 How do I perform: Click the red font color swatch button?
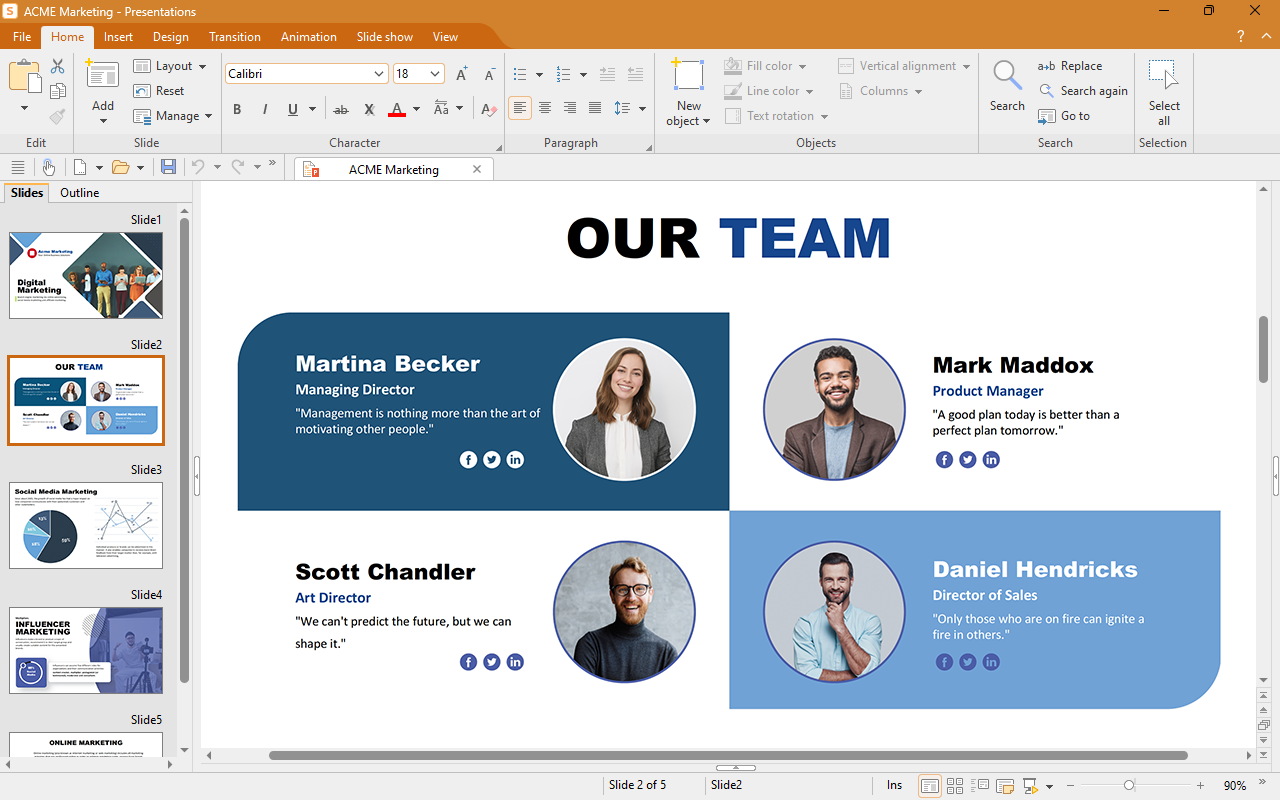pyautogui.click(x=396, y=110)
